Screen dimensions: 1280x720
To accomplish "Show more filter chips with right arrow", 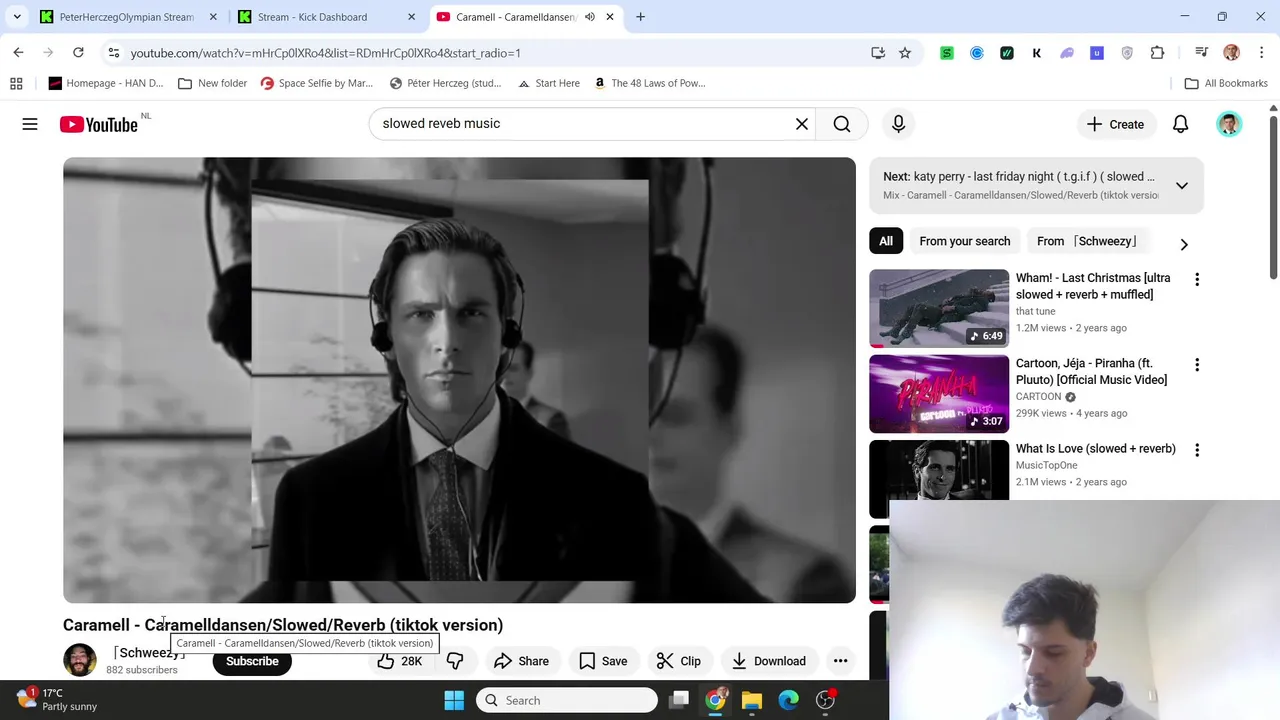I will 1184,244.
